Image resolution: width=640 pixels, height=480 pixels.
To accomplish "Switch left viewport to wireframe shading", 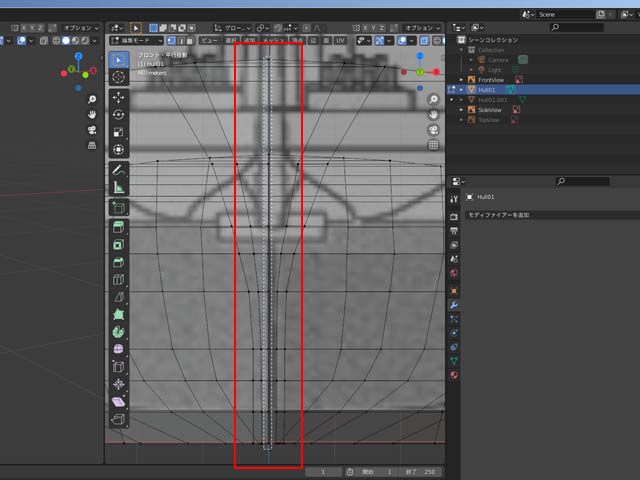I will 56,40.
